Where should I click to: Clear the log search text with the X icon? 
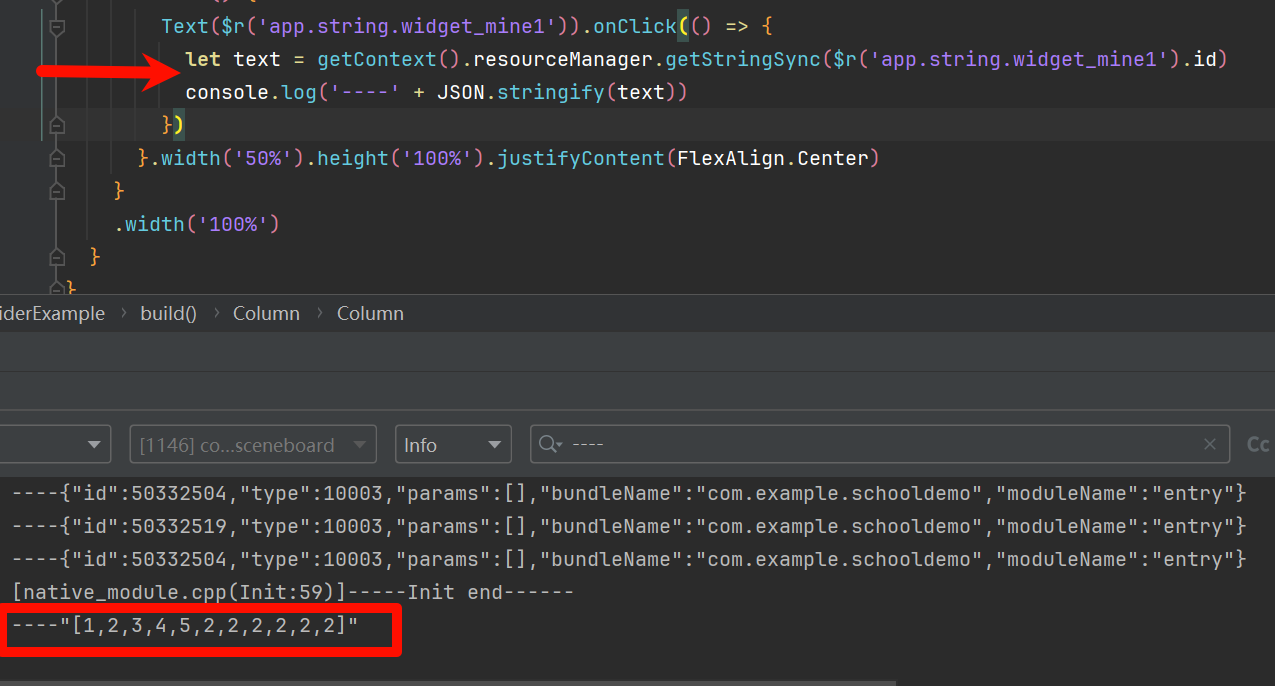(x=1209, y=445)
